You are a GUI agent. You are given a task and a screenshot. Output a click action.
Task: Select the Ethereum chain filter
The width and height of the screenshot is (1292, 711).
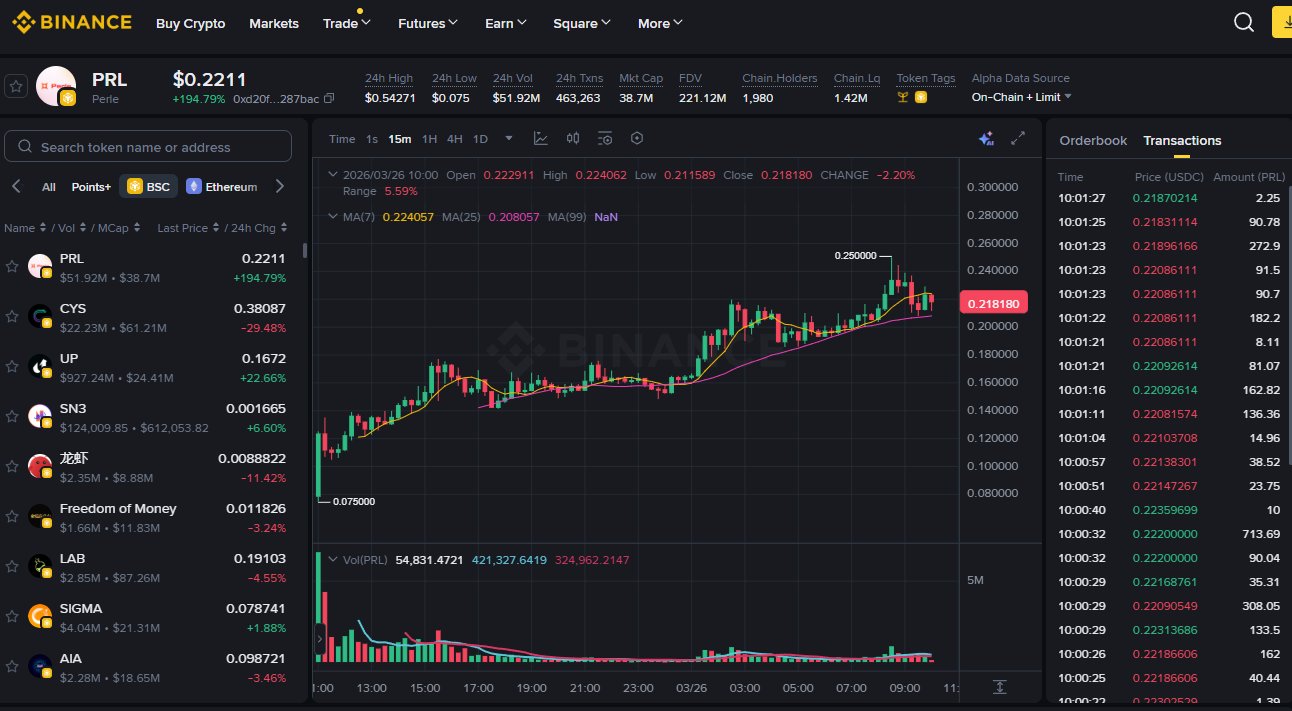[x=221, y=187]
